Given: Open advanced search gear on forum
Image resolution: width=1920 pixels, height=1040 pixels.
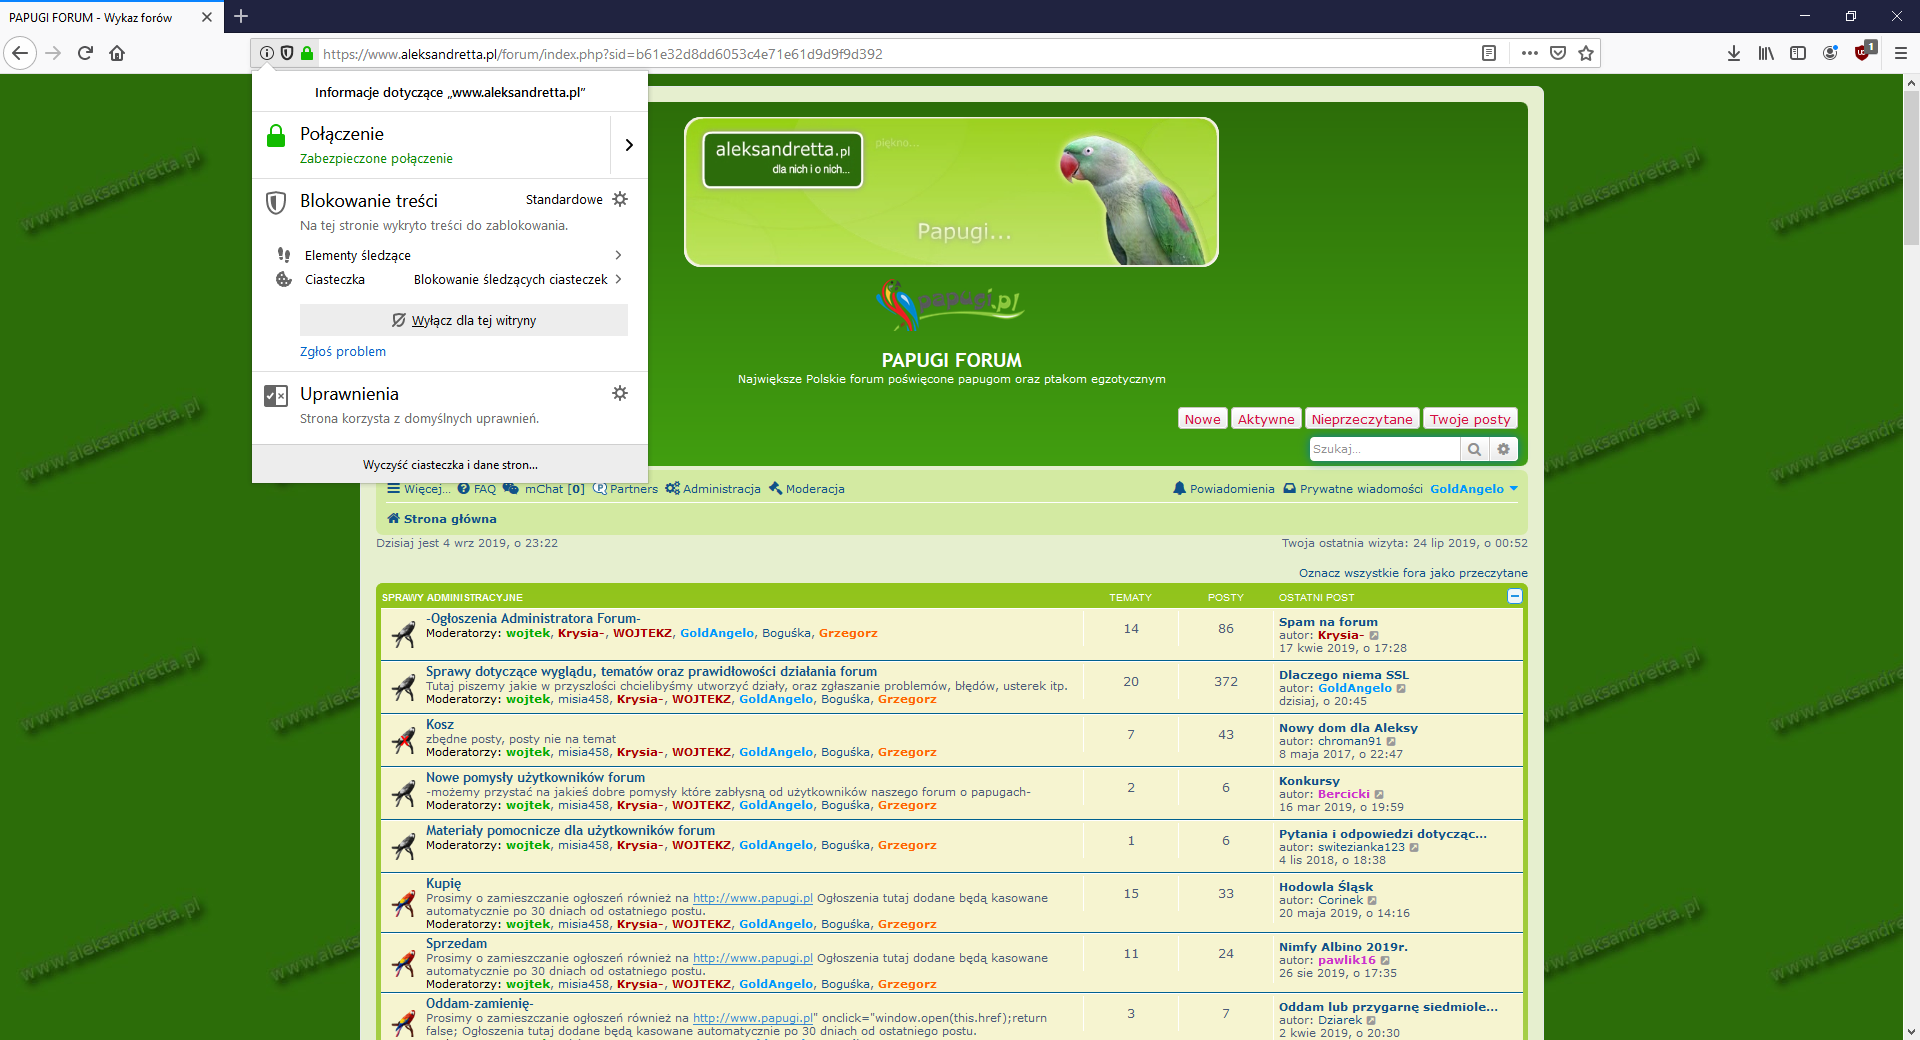Looking at the screenshot, I should click(1503, 449).
